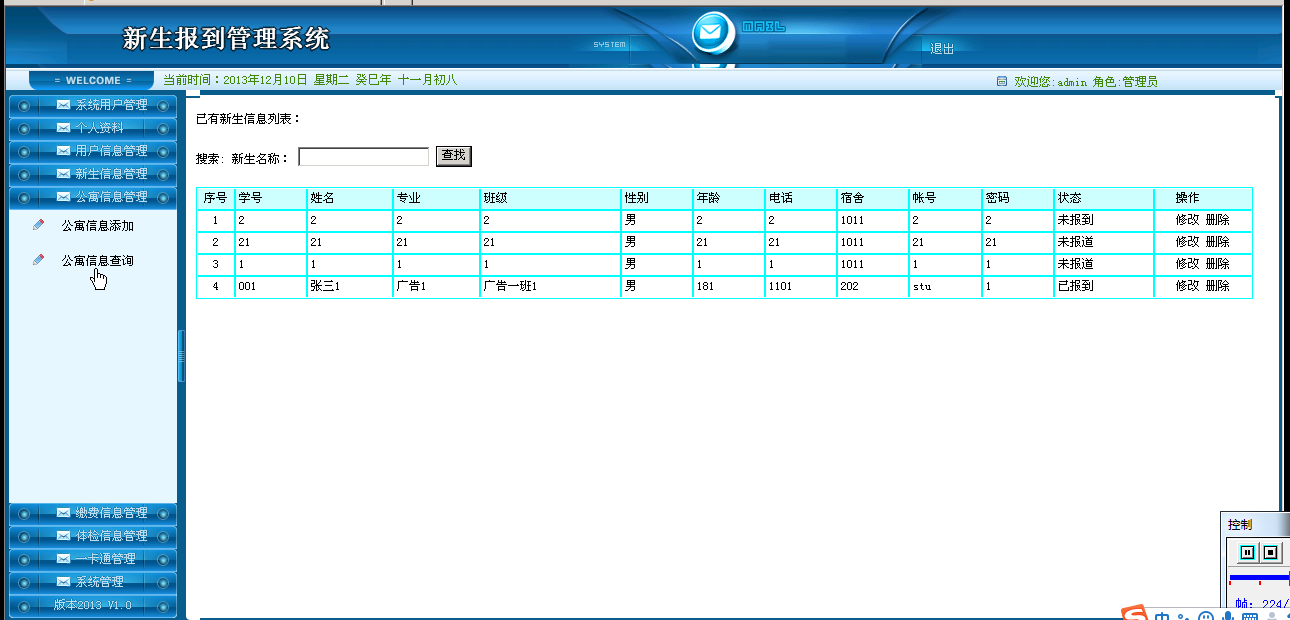This screenshot has height=620, width=1290.
Task: Select the 已报到 status cell
Action: click(x=1103, y=286)
